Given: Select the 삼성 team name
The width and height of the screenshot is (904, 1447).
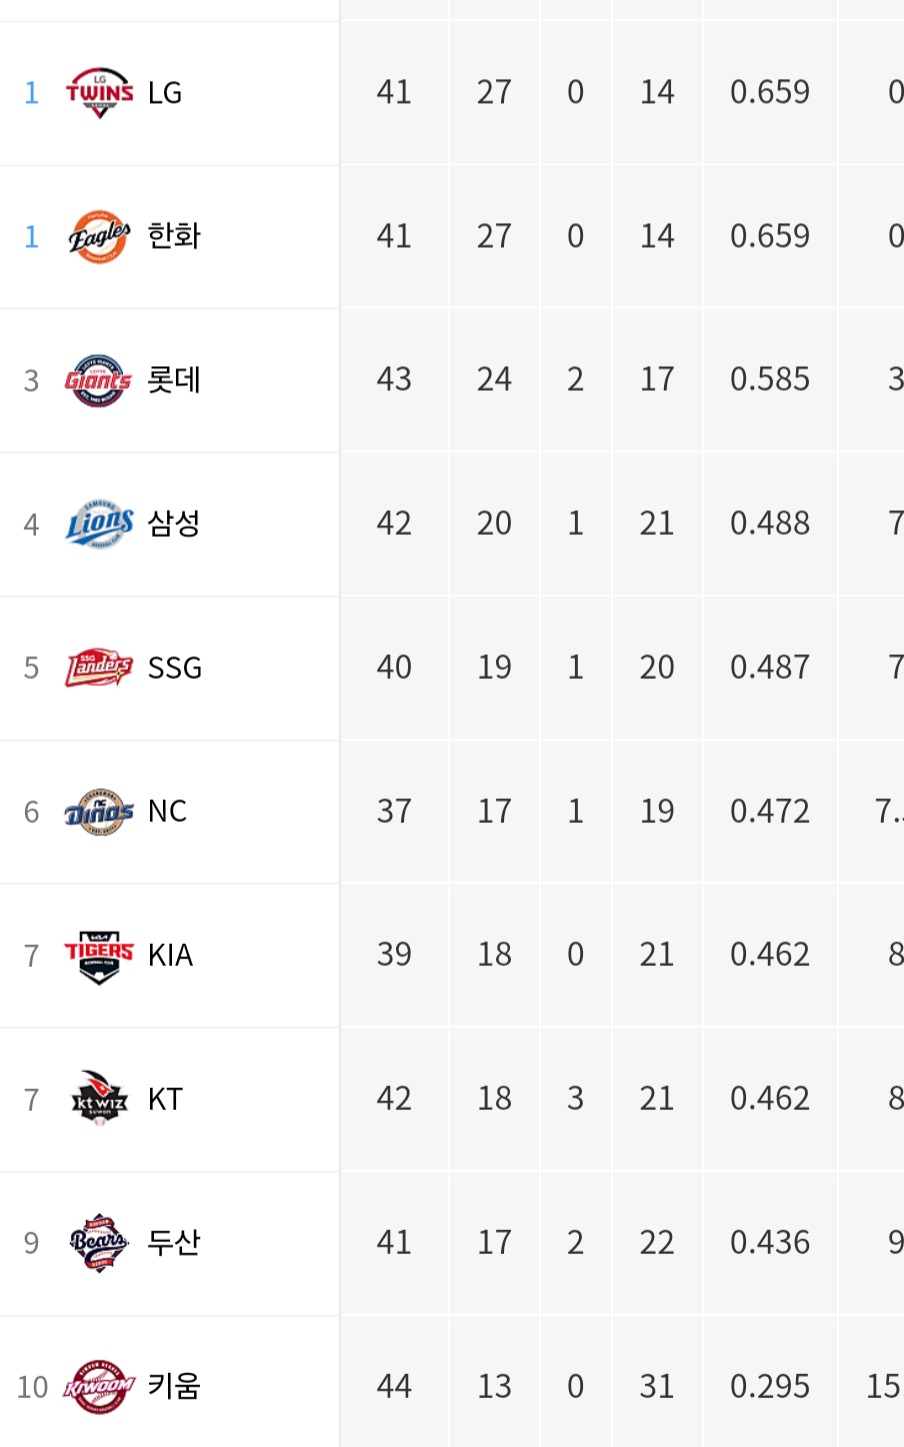Looking at the screenshot, I should [x=174, y=523].
